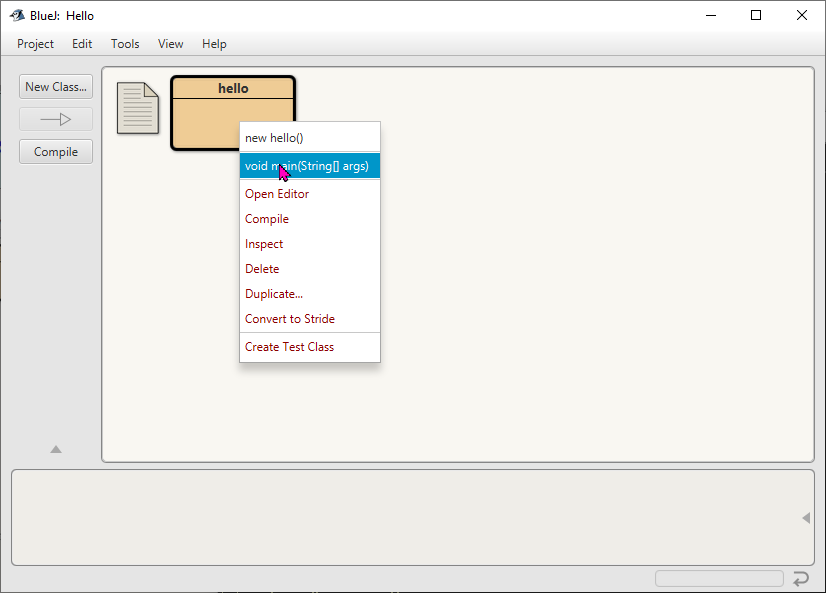
Task: Open the Help menu
Action: tap(214, 44)
